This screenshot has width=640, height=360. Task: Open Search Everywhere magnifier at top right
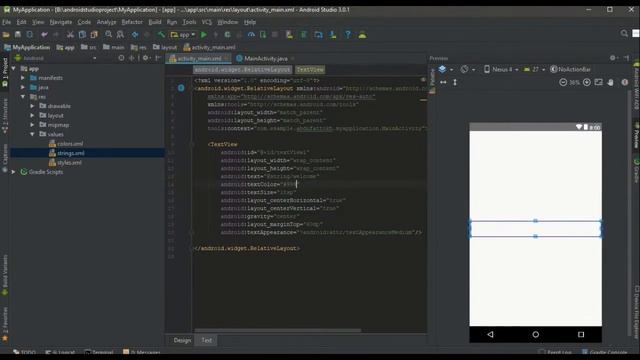[x=624, y=33]
